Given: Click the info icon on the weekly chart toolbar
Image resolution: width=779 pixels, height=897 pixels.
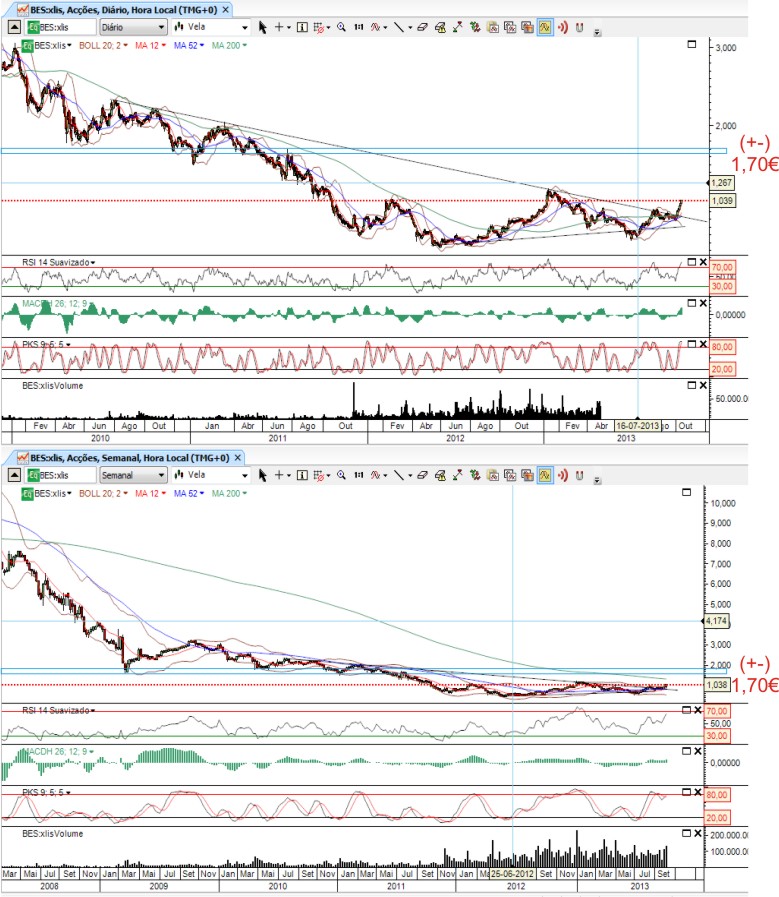Looking at the screenshot, I should [x=302, y=475].
